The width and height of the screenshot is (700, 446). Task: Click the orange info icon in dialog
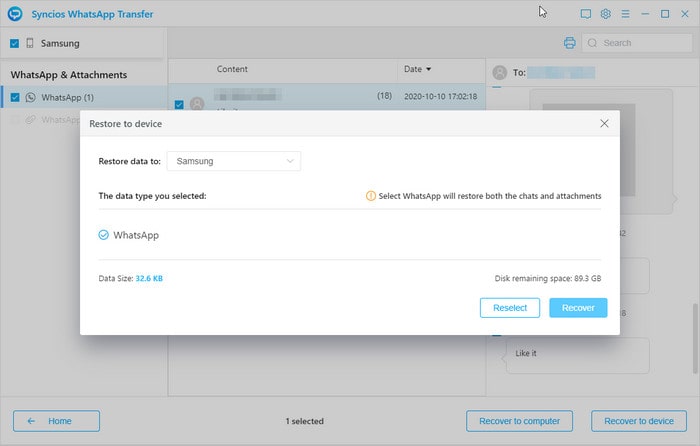click(x=371, y=196)
